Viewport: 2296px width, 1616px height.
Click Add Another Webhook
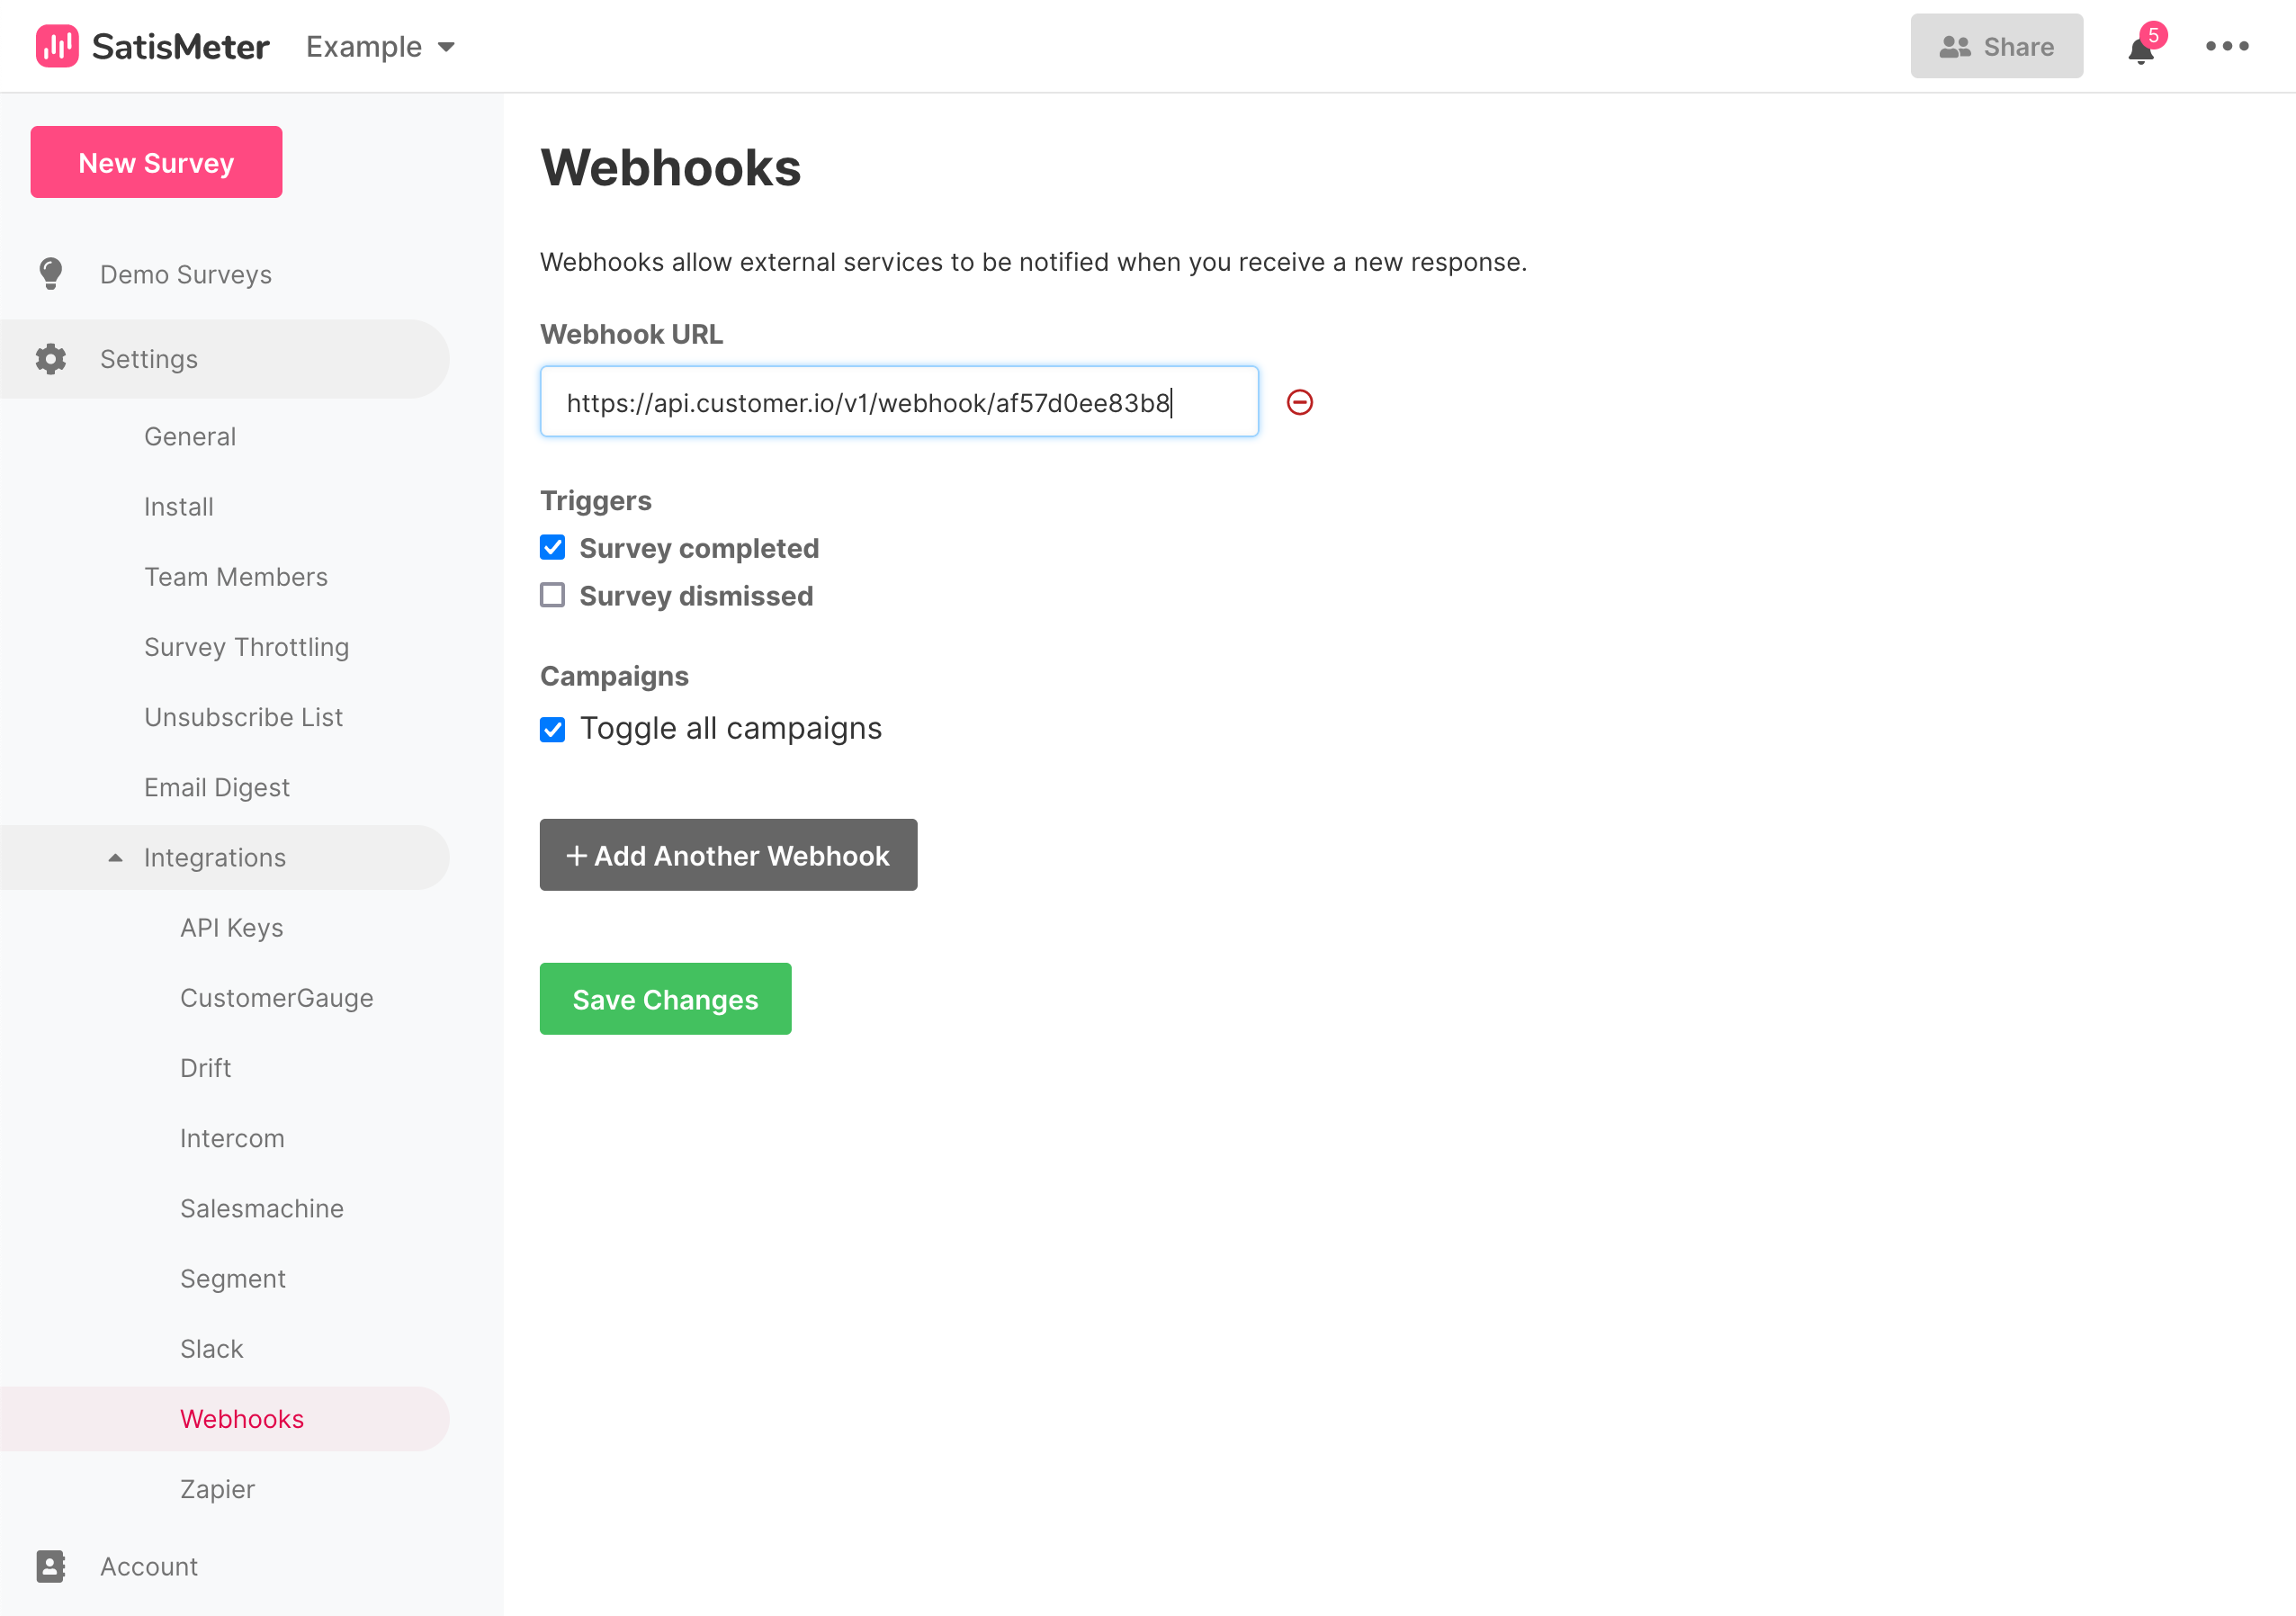pos(728,855)
